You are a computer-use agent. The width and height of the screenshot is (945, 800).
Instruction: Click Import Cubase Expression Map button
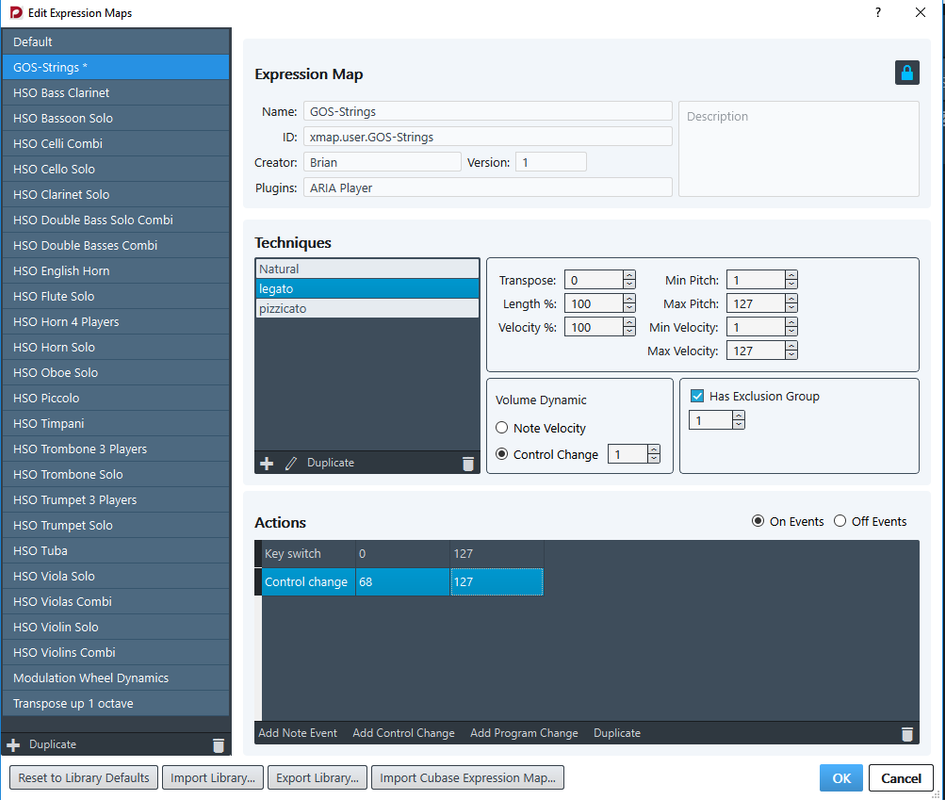pyautogui.click(x=468, y=778)
